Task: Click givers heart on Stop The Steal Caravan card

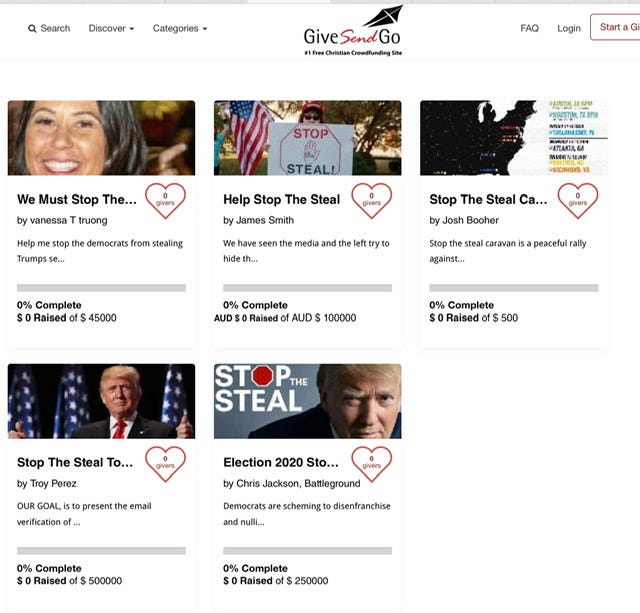Action: point(578,200)
